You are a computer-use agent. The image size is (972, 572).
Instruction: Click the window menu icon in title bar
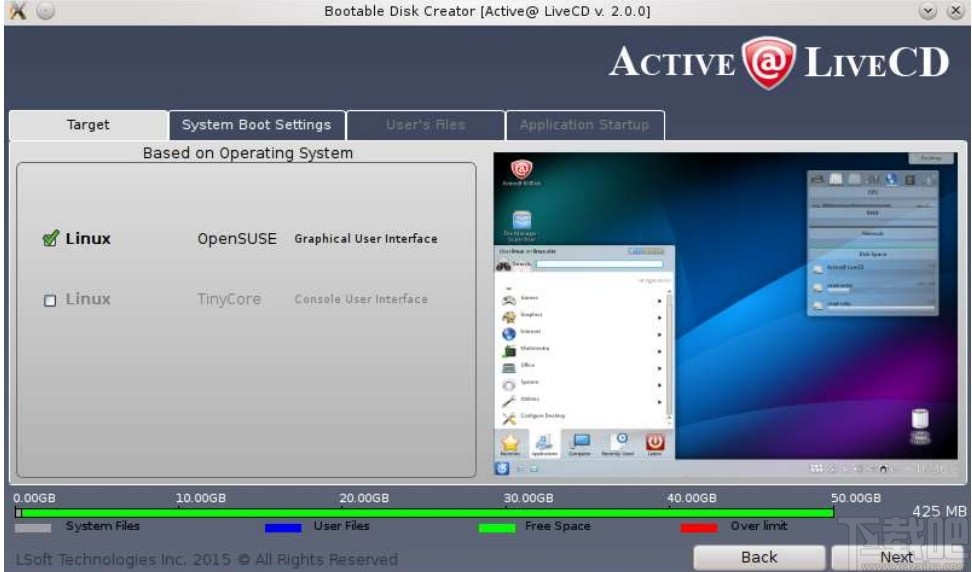tap(17, 11)
